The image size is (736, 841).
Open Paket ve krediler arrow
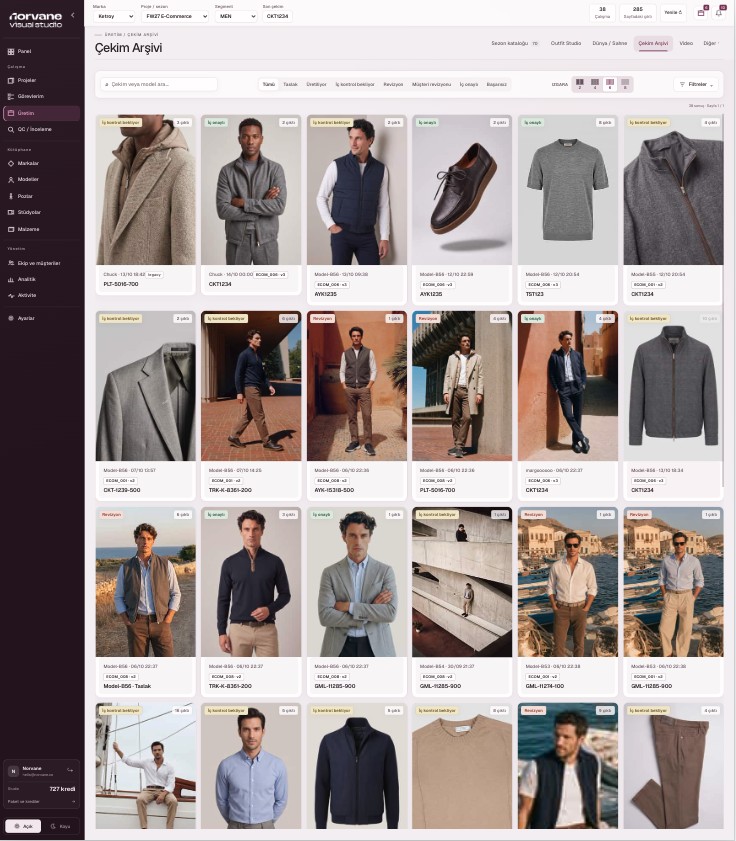coord(73,802)
